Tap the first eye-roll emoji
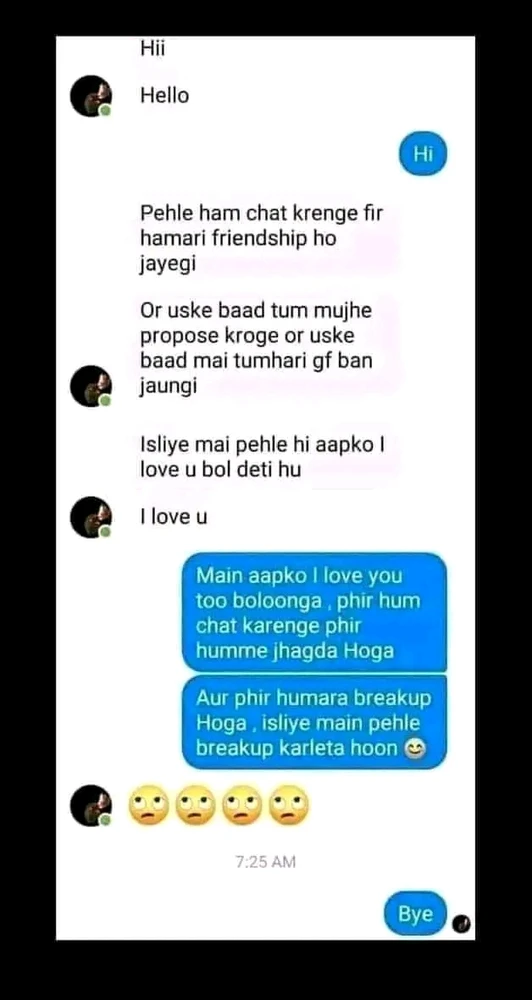Screen dimensions: 532x1000 coord(149,806)
